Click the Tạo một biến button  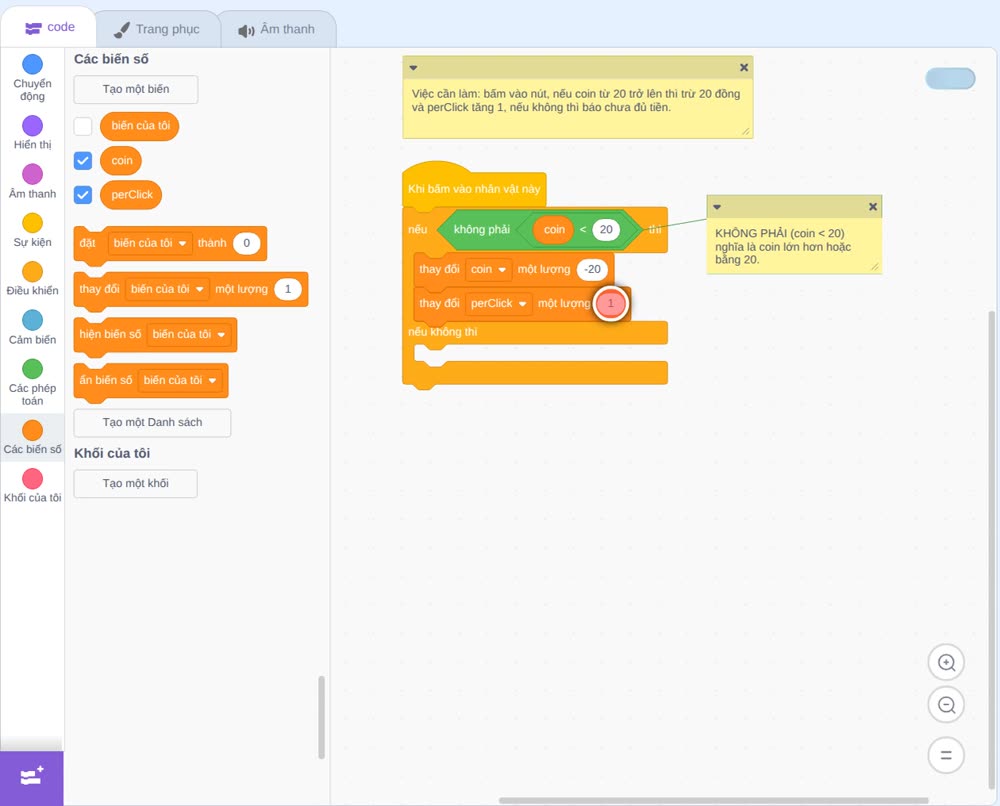pos(136,89)
